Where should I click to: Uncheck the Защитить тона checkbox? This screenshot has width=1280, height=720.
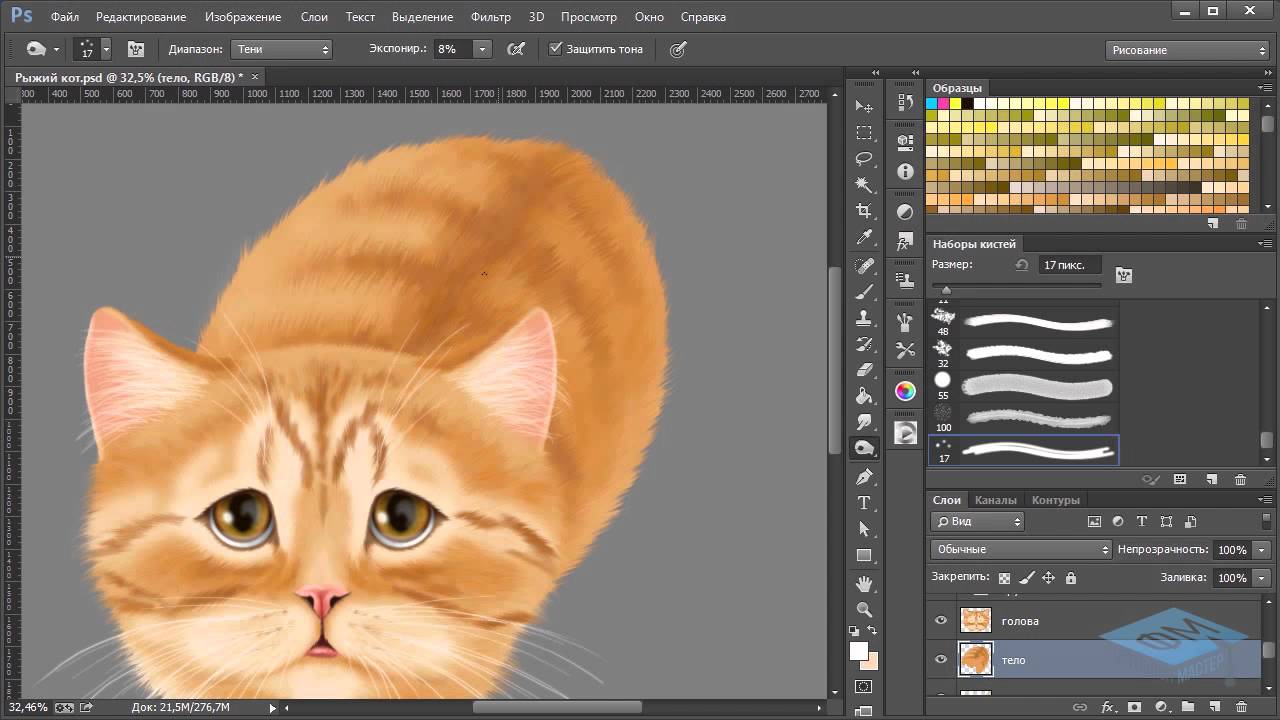(x=556, y=49)
